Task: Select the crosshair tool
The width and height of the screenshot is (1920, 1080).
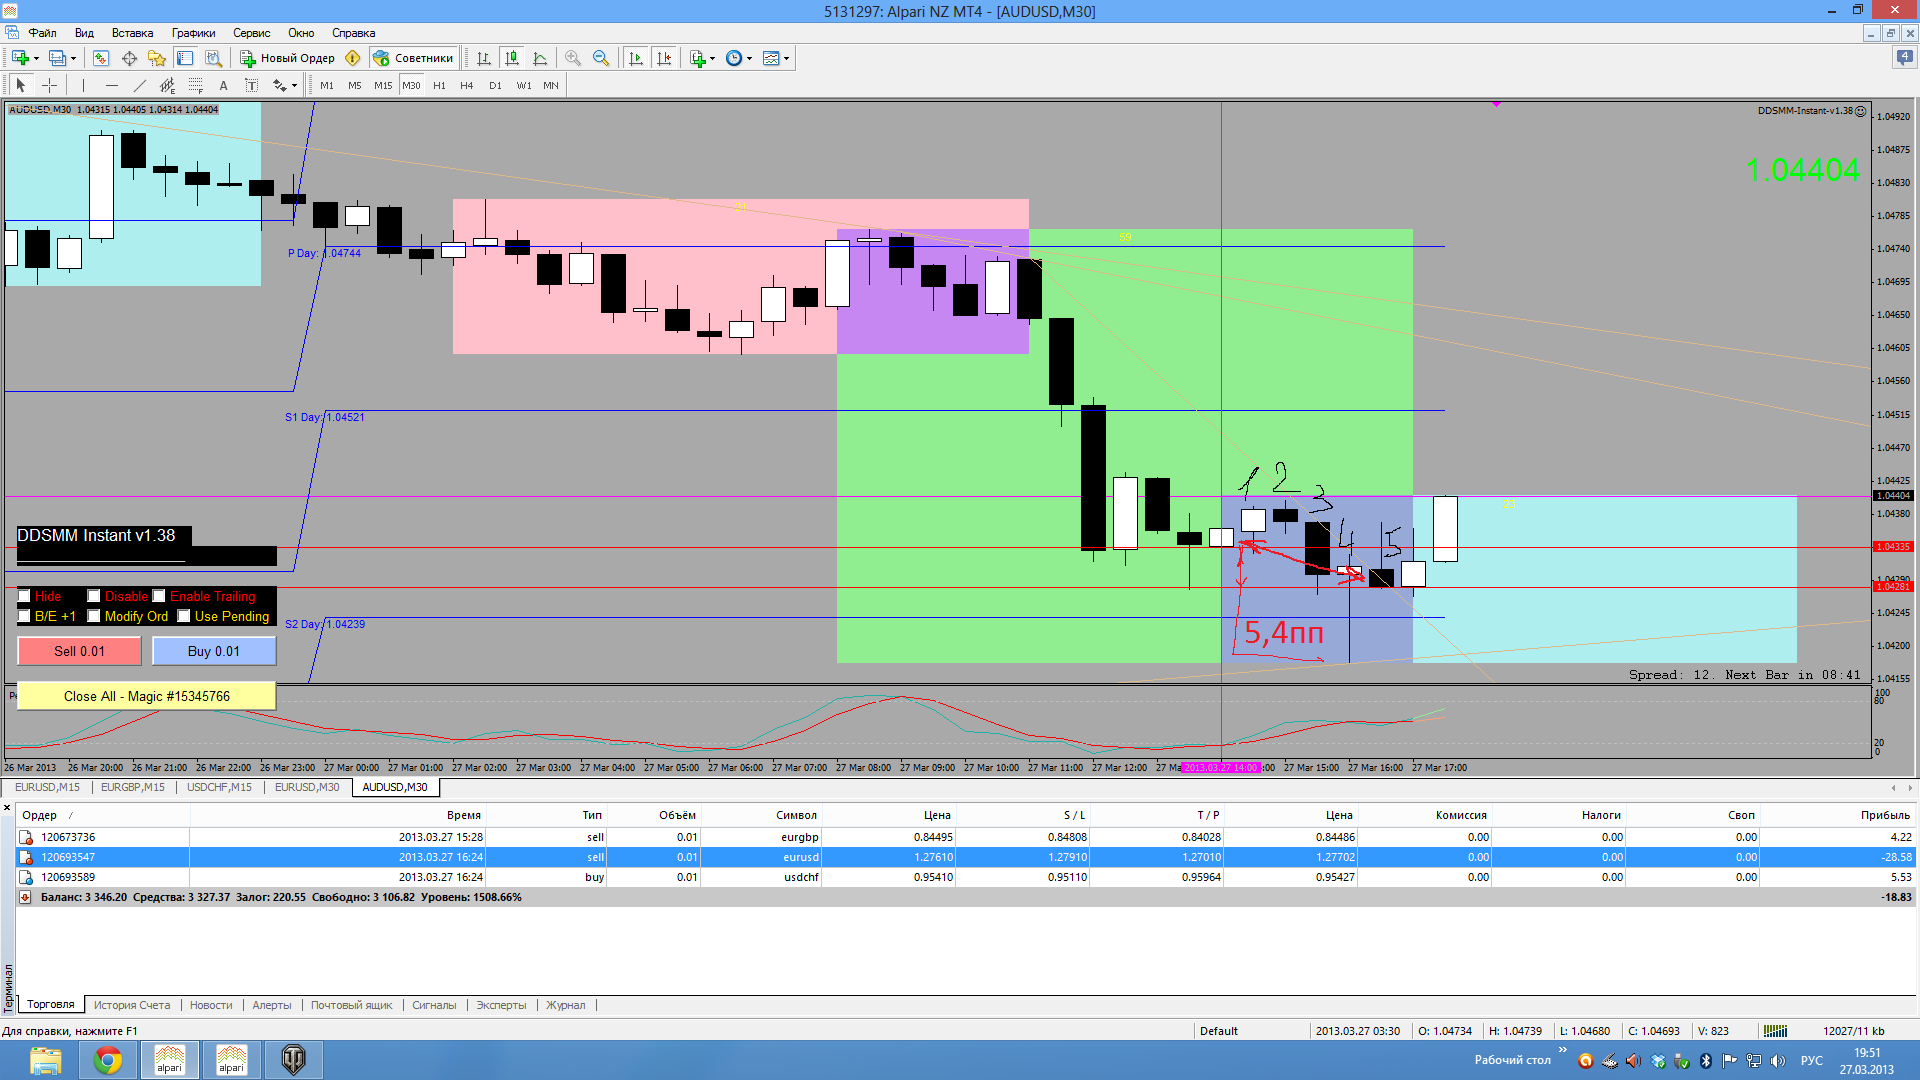Action: [x=49, y=85]
